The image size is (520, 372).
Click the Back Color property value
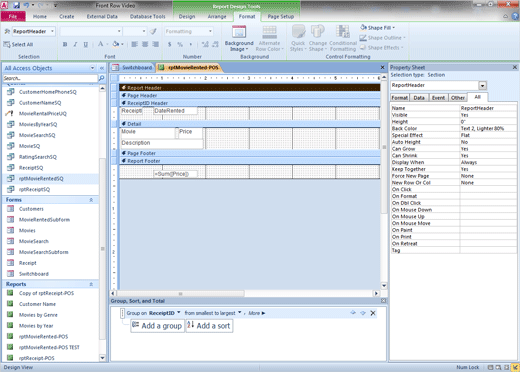coord(488,128)
